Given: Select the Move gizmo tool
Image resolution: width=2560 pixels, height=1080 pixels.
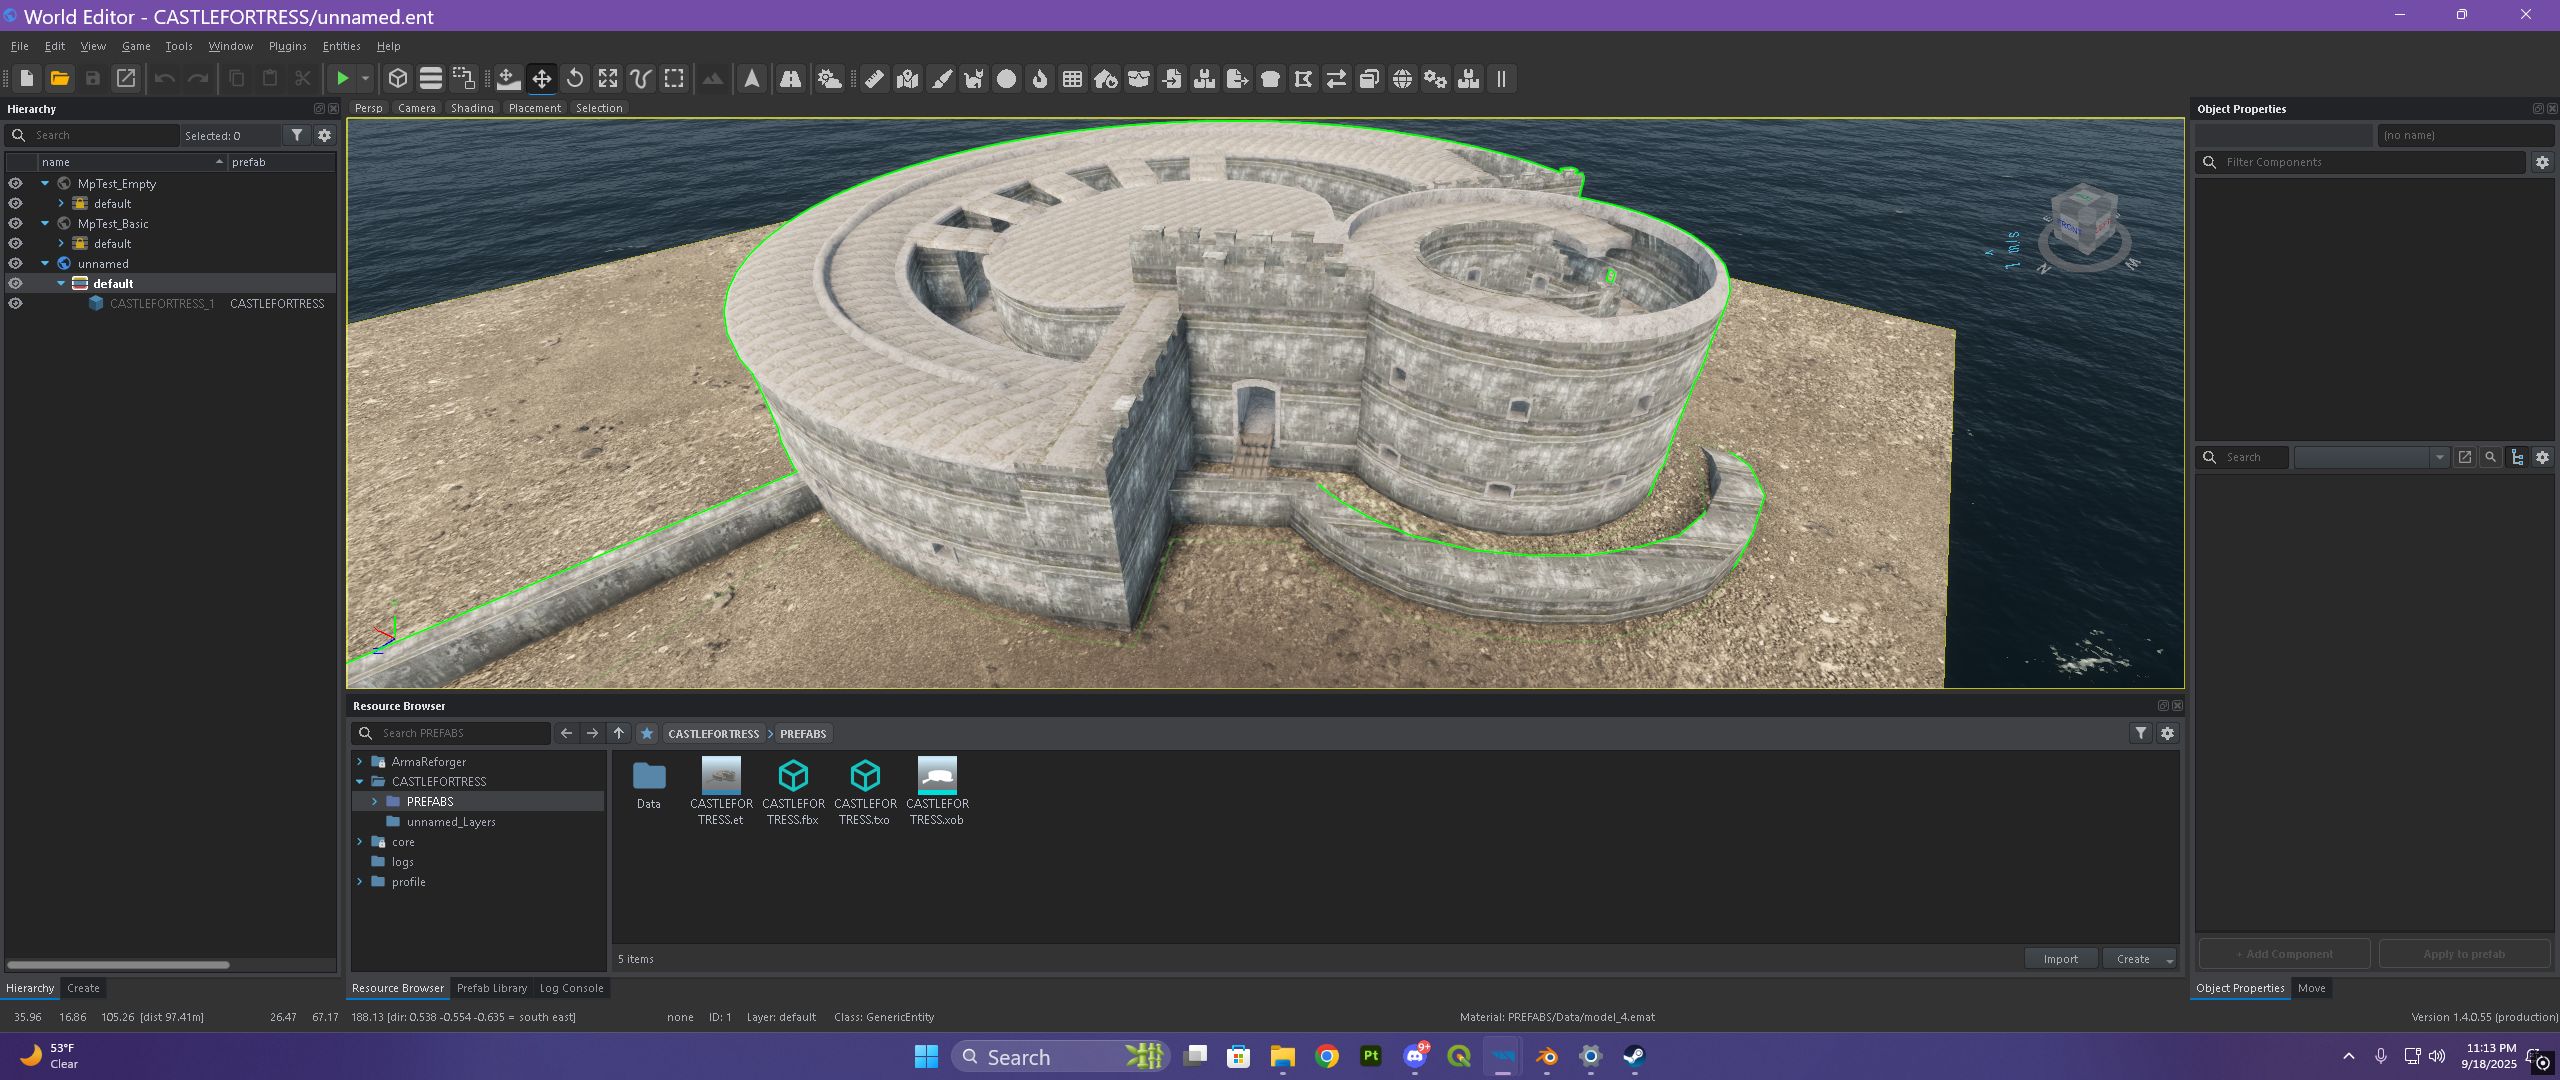Looking at the screenshot, I should click(x=541, y=79).
